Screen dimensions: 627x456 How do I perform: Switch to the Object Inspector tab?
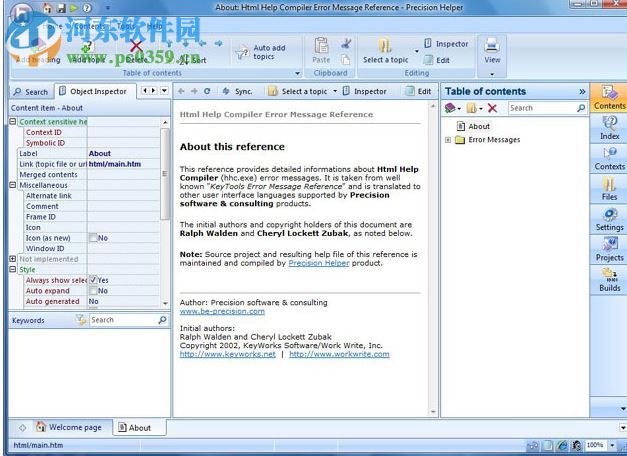pyautogui.click(x=95, y=91)
